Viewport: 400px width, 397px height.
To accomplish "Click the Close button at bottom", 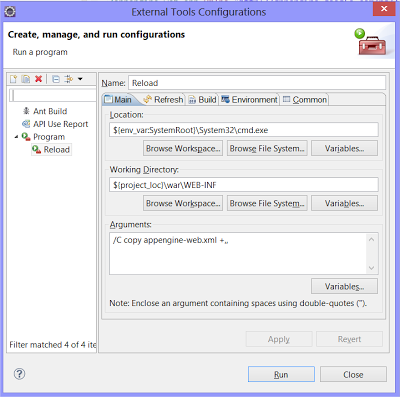I will (353, 374).
